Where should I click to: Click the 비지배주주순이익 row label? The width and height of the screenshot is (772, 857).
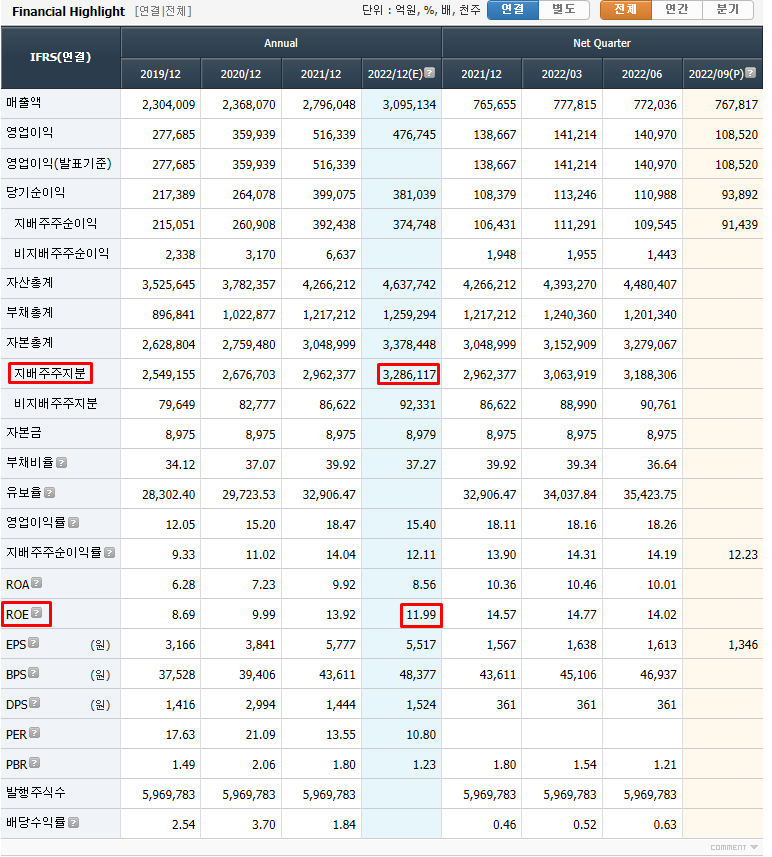(62, 254)
